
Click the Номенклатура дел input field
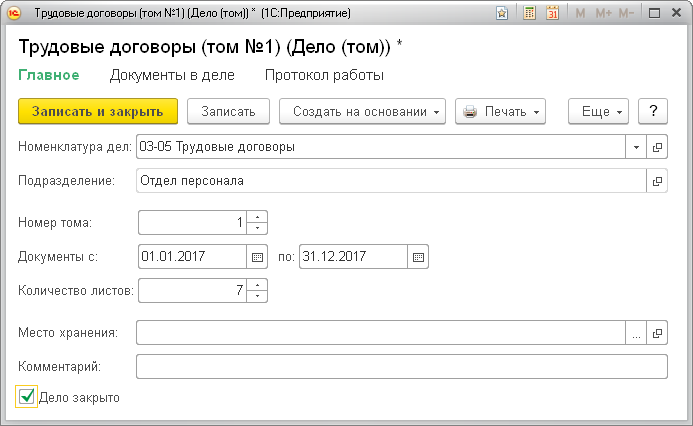tap(381, 147)
